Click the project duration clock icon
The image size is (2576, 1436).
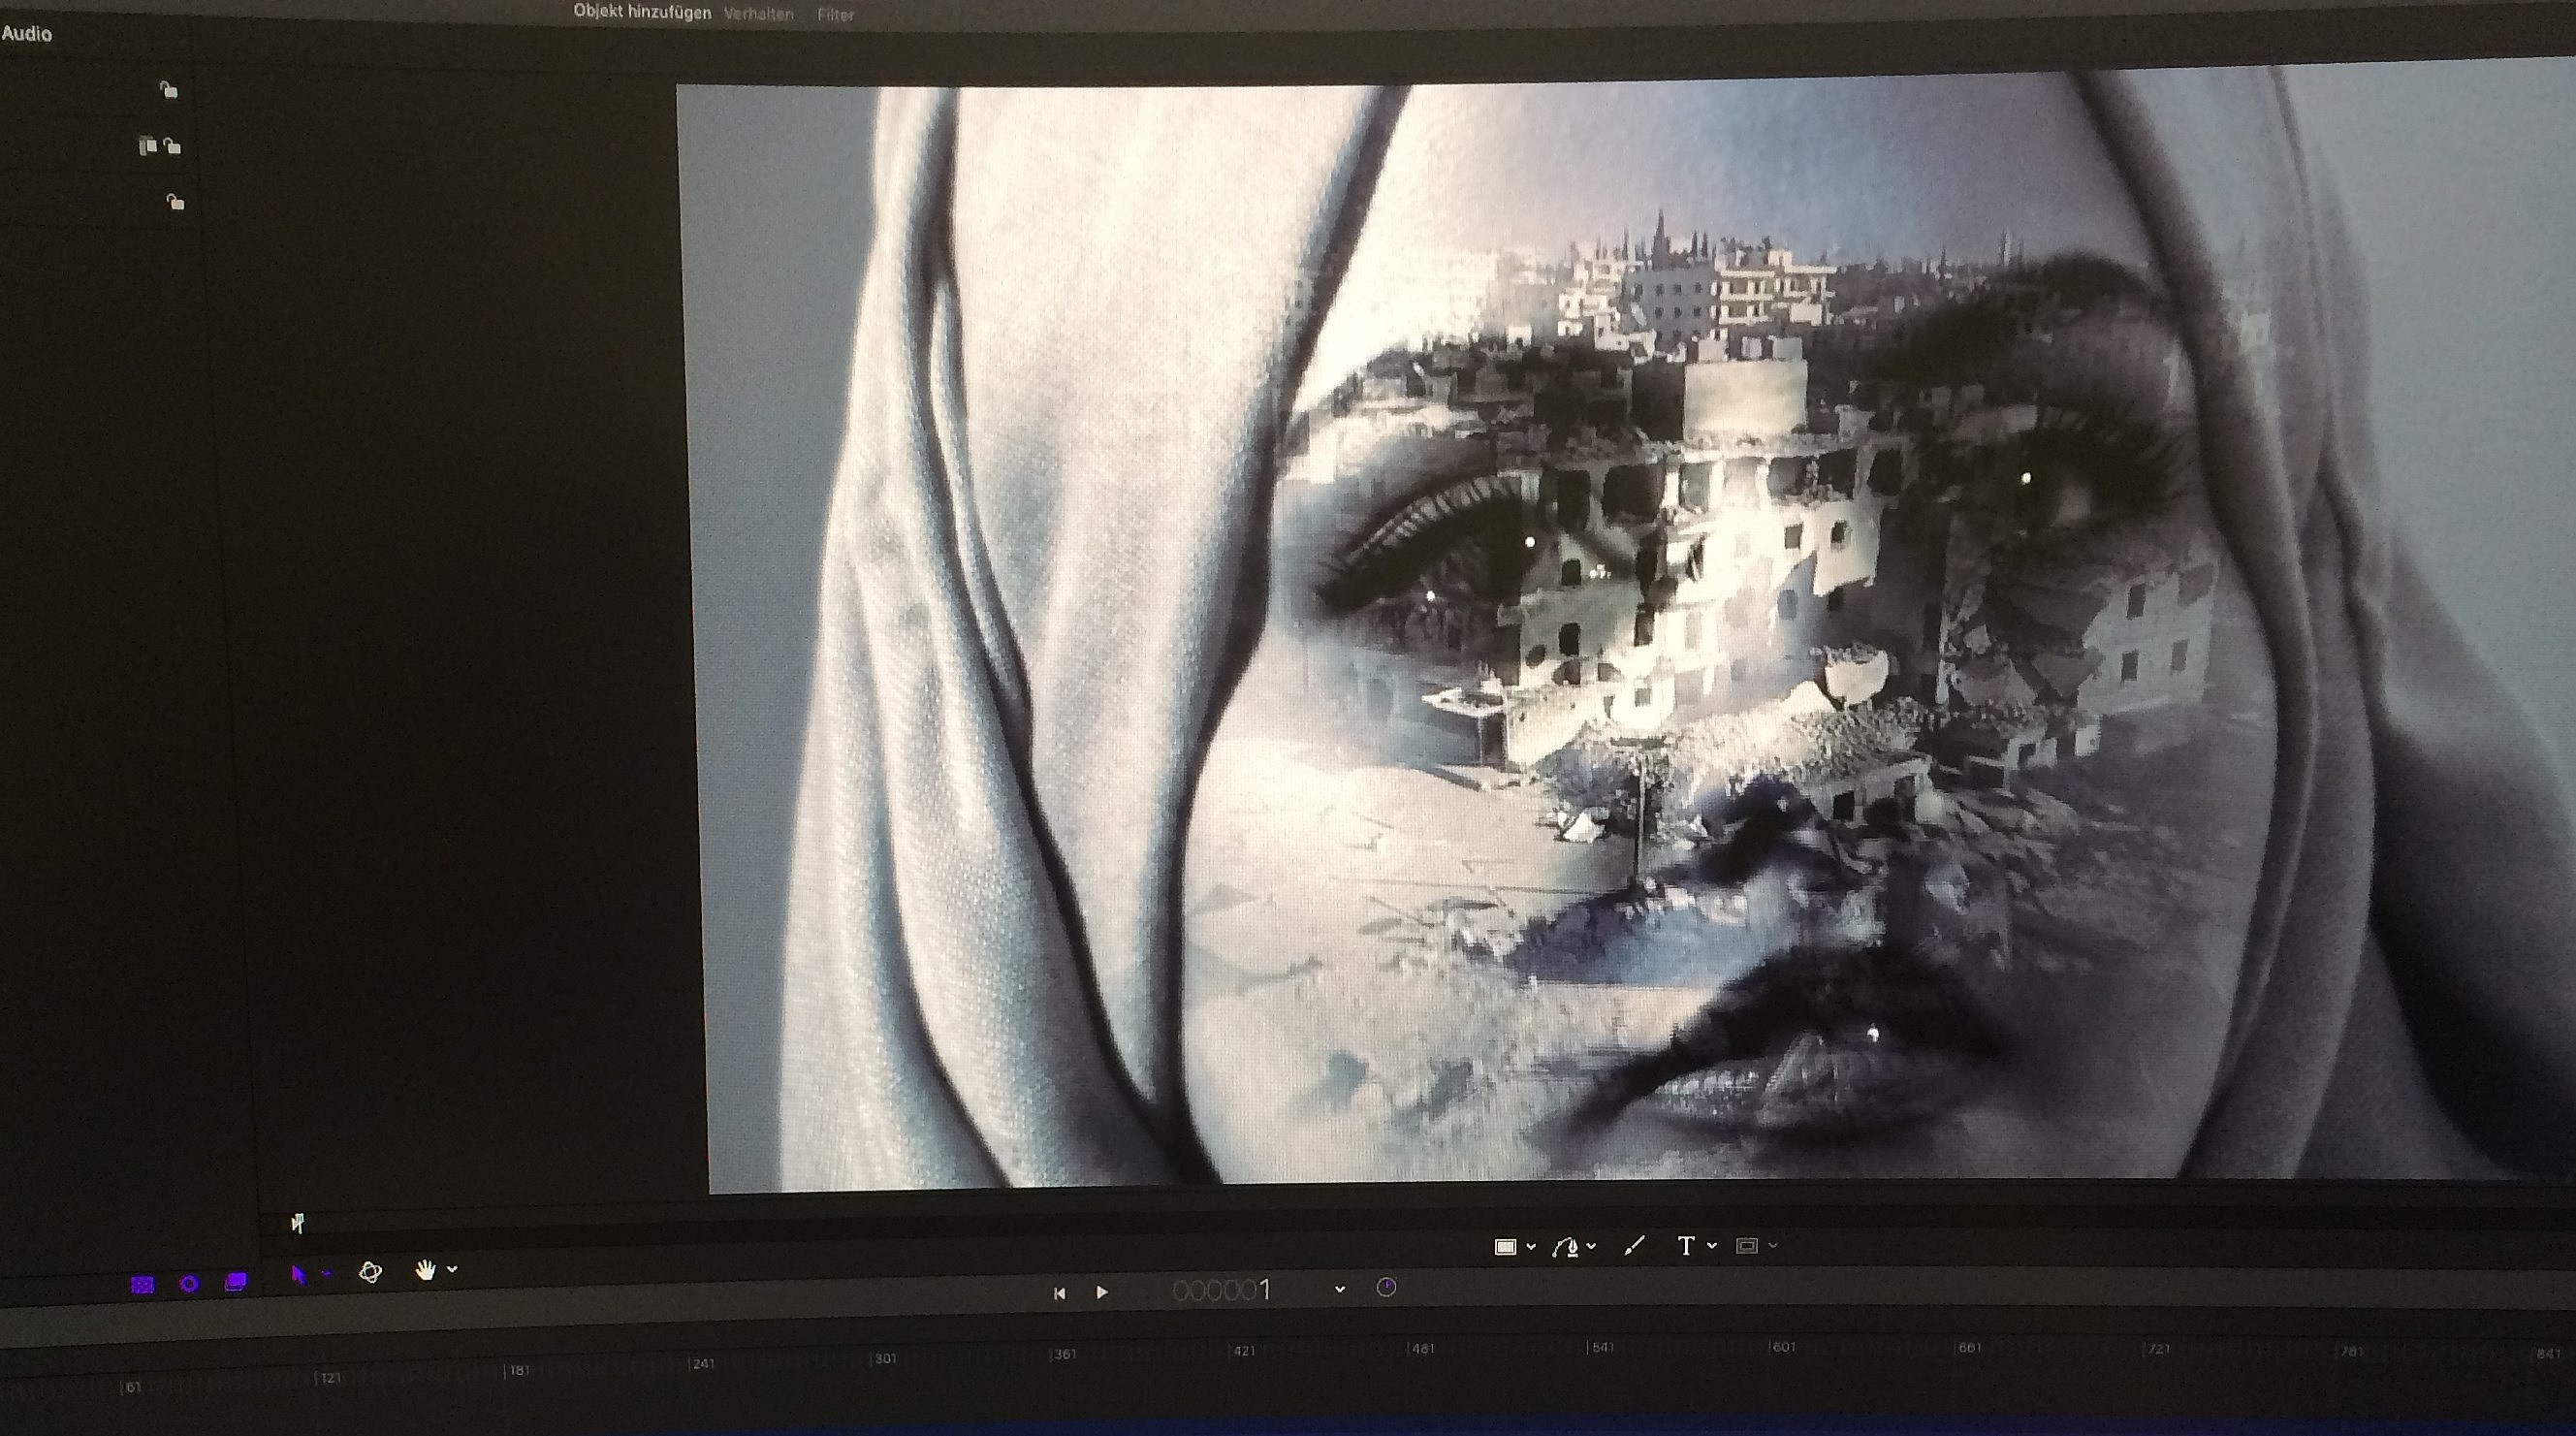click(x=1386, y=1288)
